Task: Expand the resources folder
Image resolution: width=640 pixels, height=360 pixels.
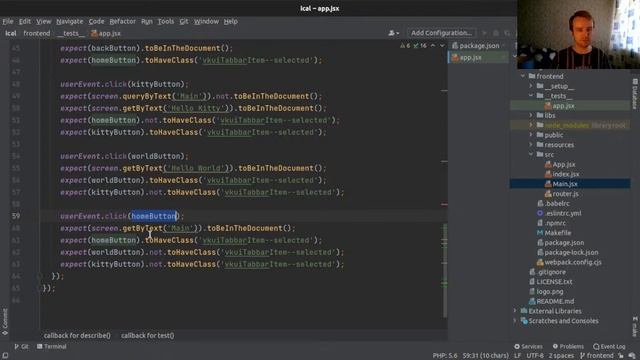Action: (x=531, y=145)
